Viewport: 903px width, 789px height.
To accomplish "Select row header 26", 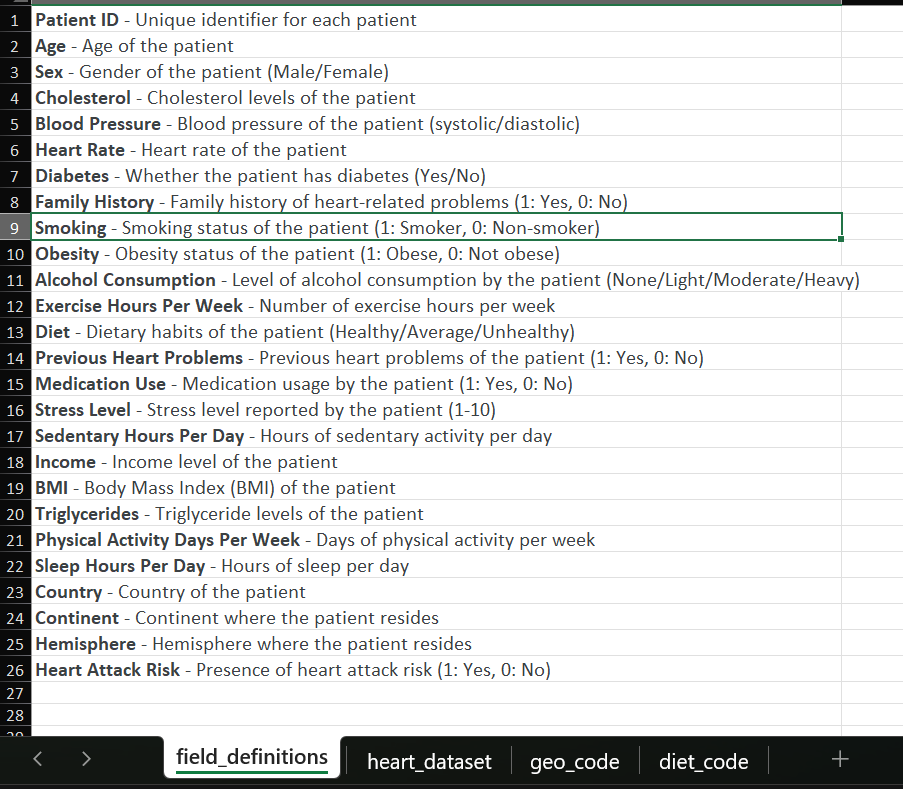I will coord(14,669).
